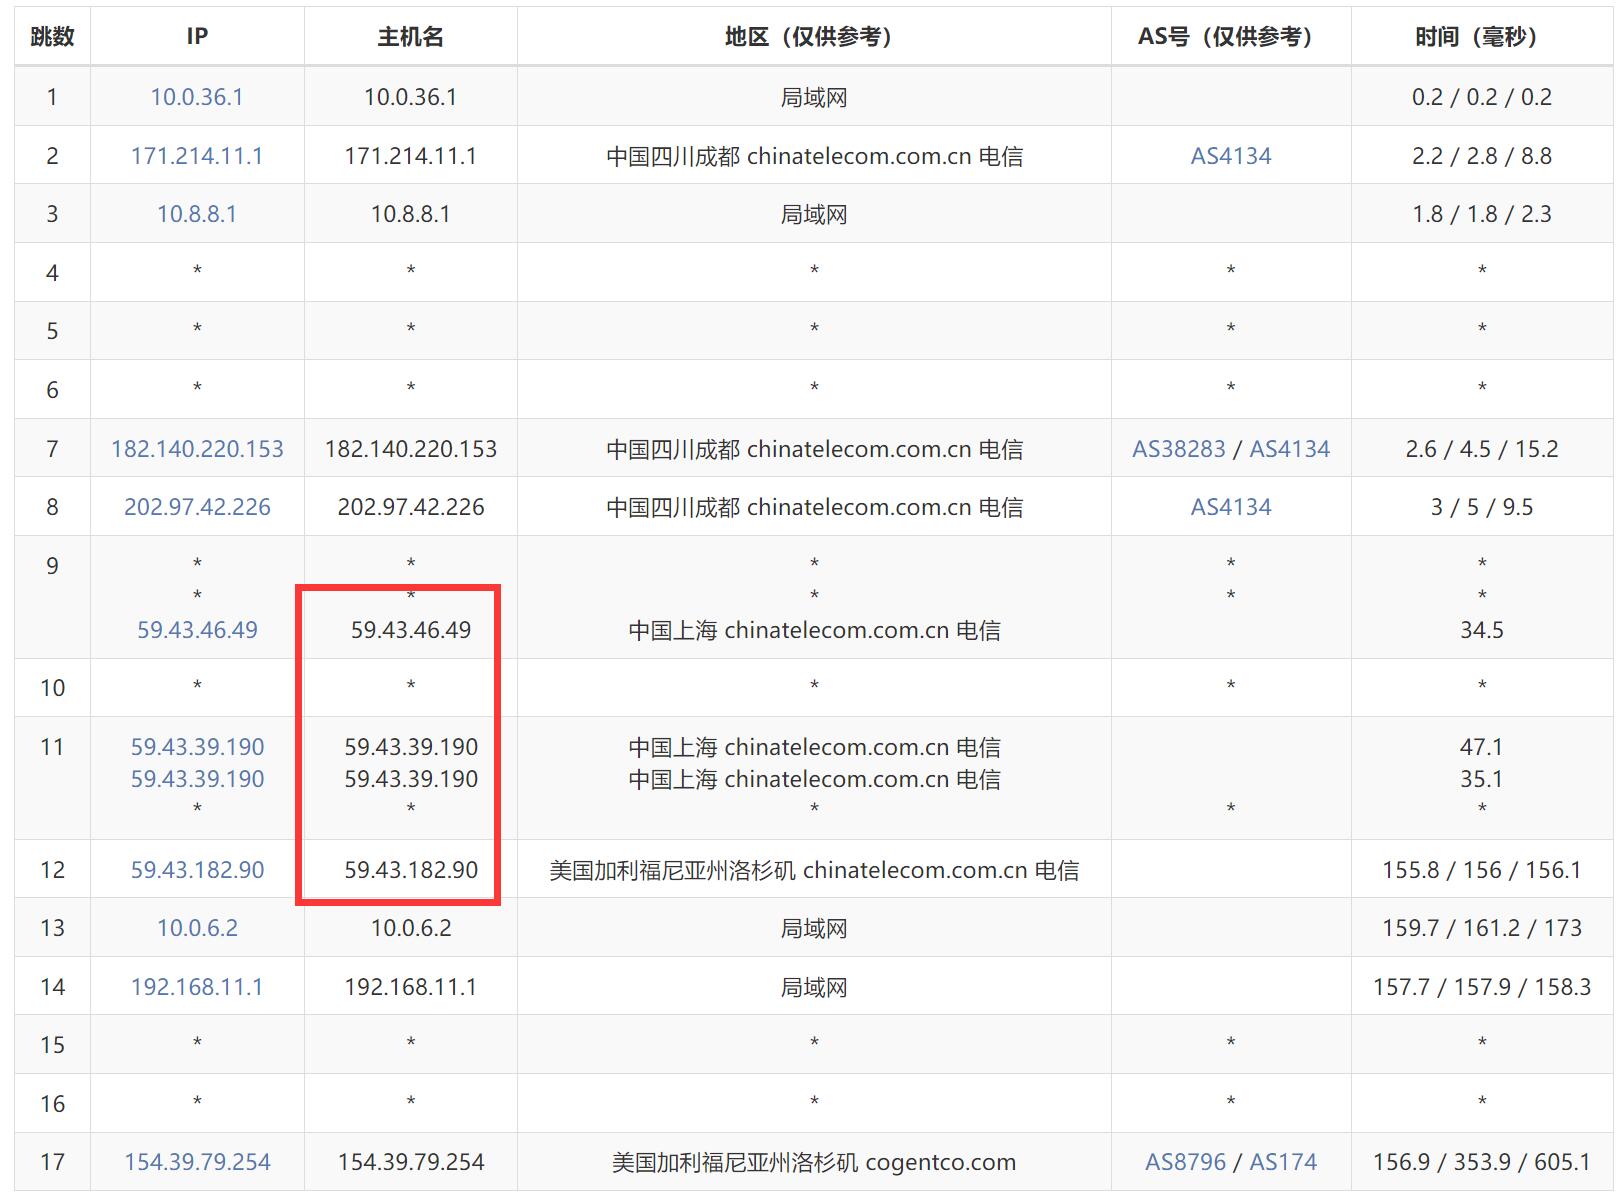Open the AS174 link
Image resolution: width=1620 pixels, height=1196 pixels.
1283,1162
